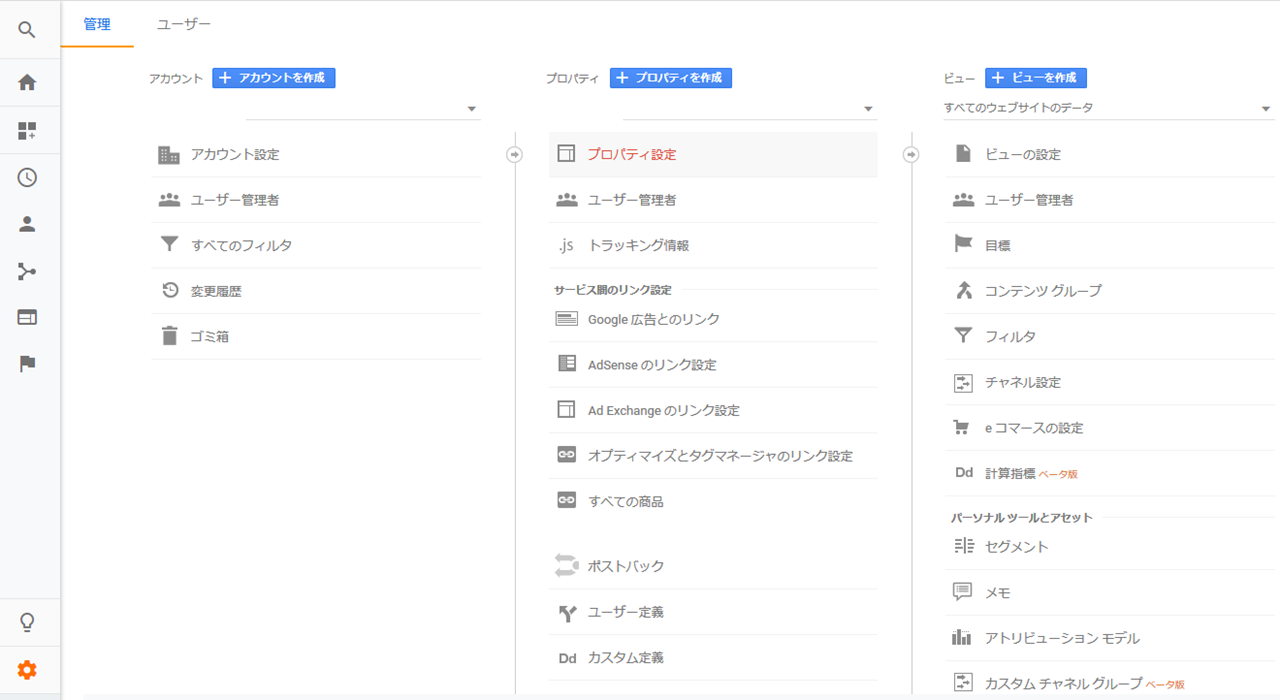Screen dimensions: 1280x700
Task: Click arrow circle between account and property columns
Action: [x=515, y=155]
